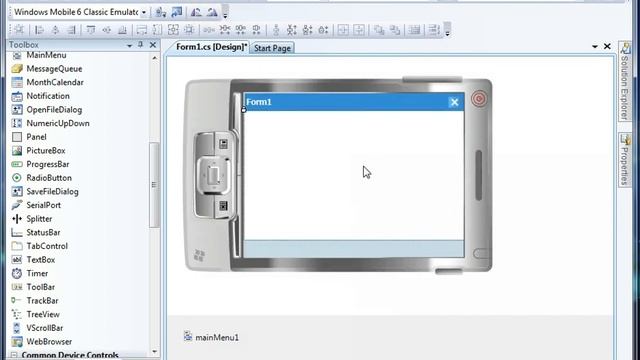Click the Size to Grid icon
Screen dimensions: 640x360
(x=189, y=30)
